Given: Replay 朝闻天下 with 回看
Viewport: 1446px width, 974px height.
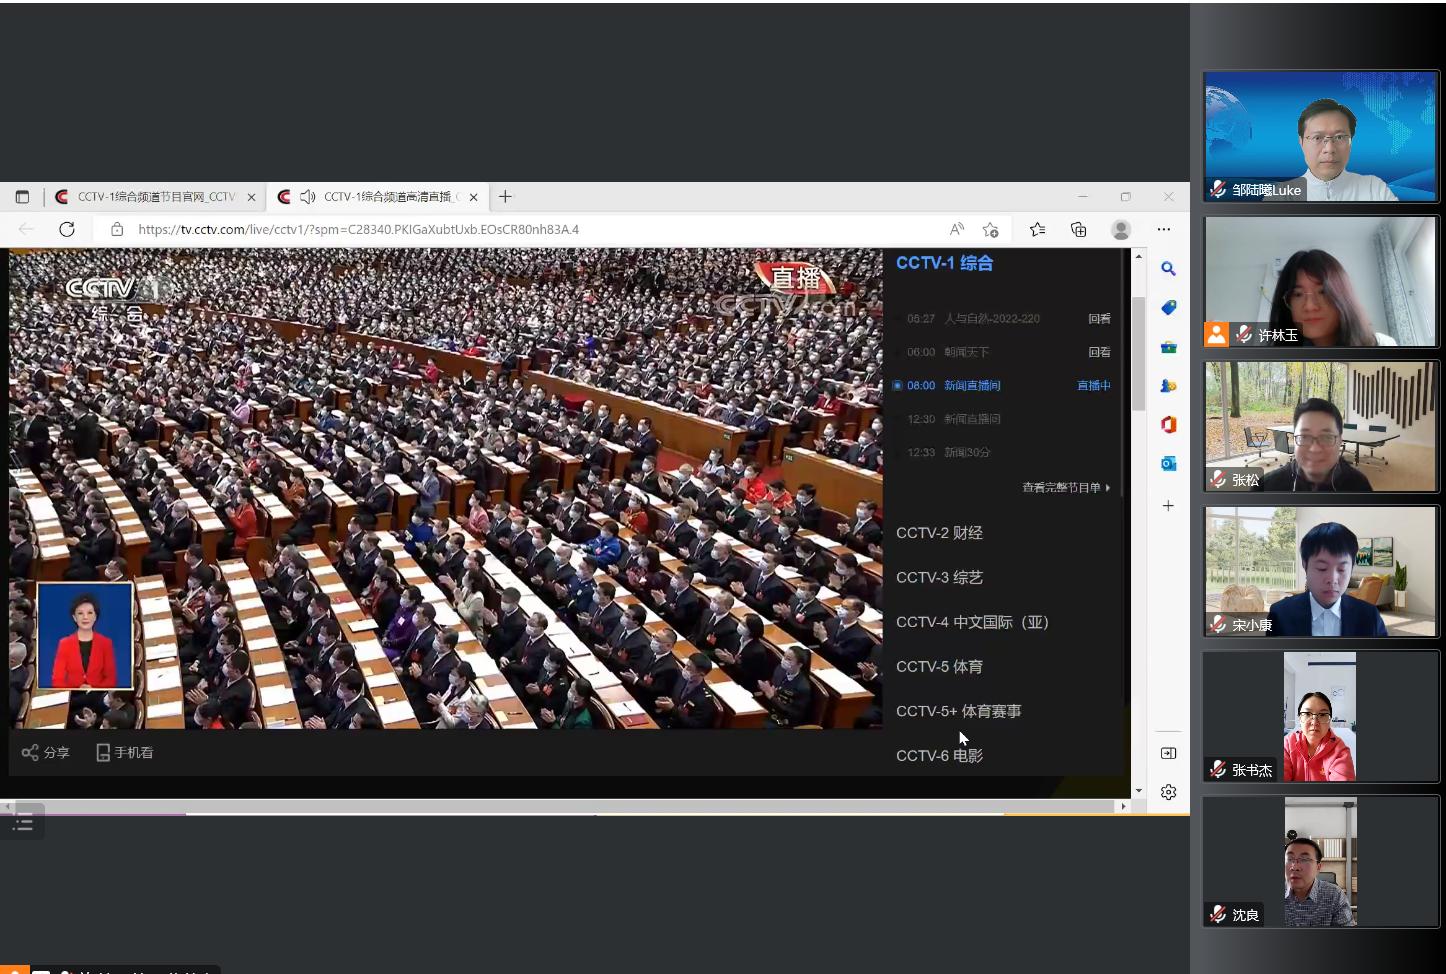Looking at the screenshot, I should 1099,352.
